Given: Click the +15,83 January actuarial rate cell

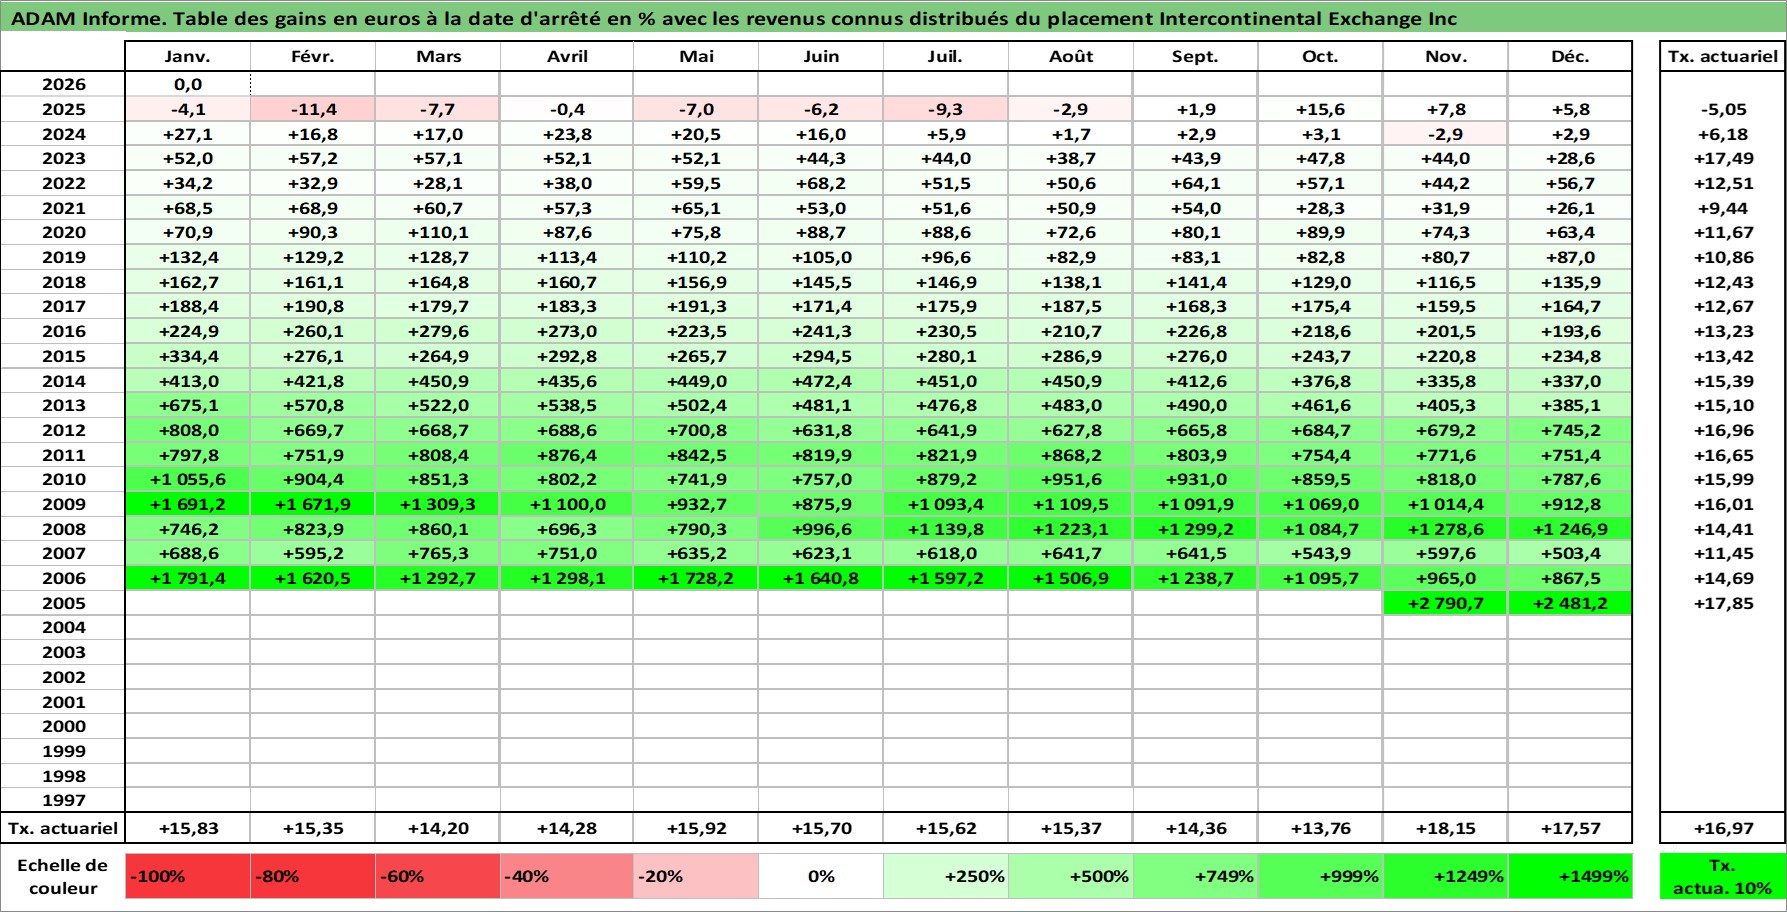Looking at the screenshot, I should [x=188, y=828].
